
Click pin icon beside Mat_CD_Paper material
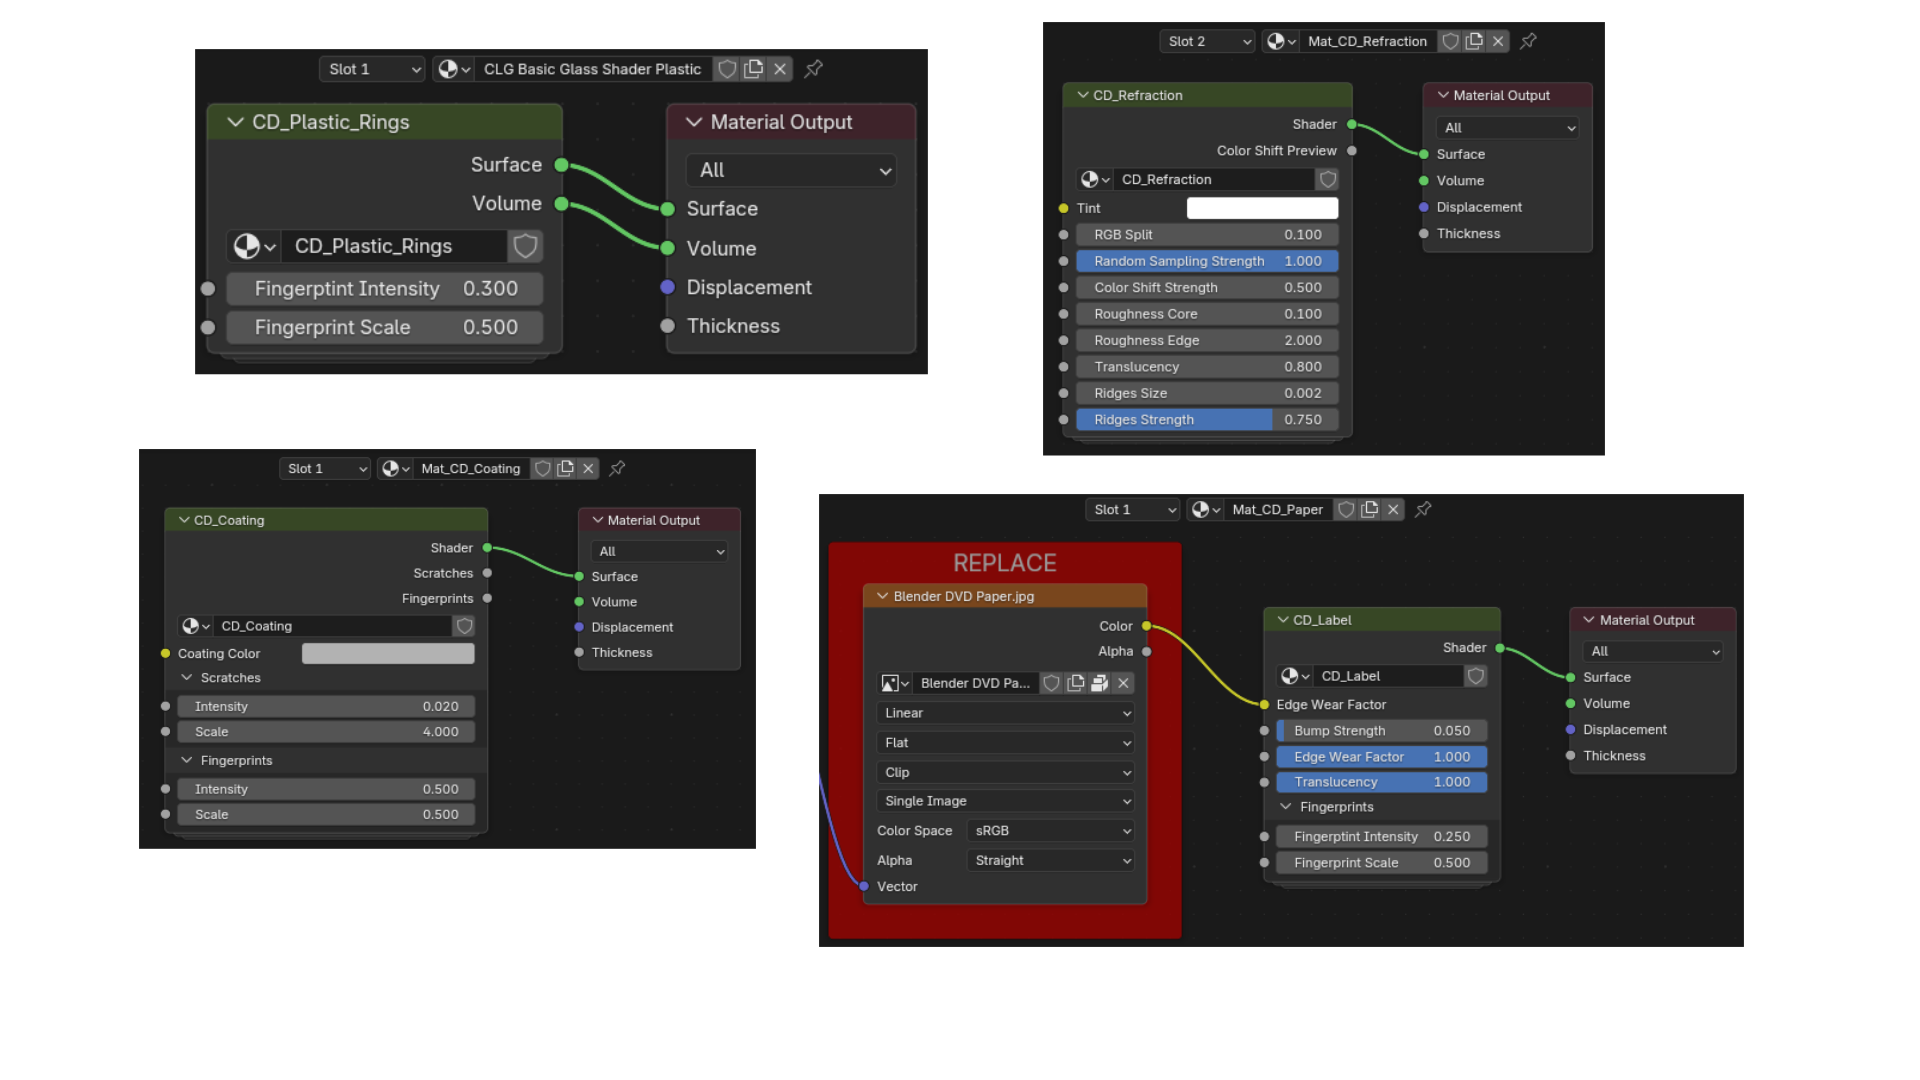coord(1423,509)
